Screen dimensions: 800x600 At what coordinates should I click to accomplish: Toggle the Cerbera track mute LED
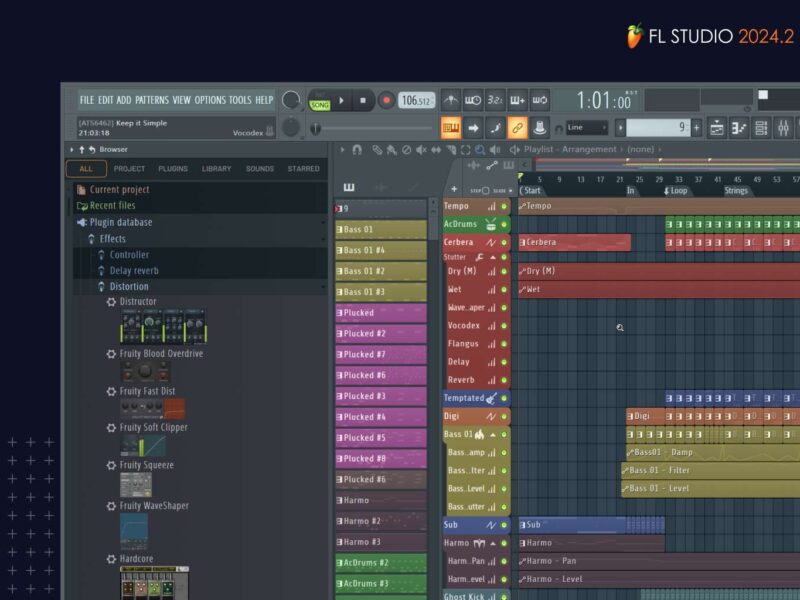(x=504, y=242)
